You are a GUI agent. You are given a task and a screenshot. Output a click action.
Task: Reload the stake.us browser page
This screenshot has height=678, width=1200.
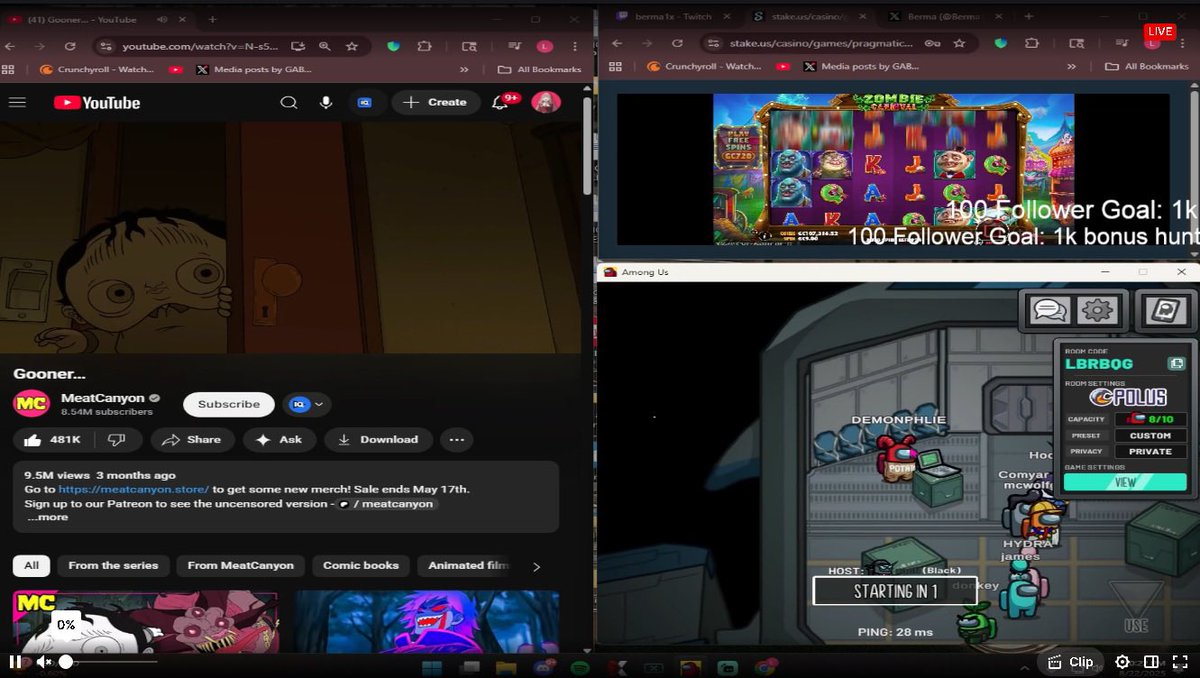[x=677, y=43]
